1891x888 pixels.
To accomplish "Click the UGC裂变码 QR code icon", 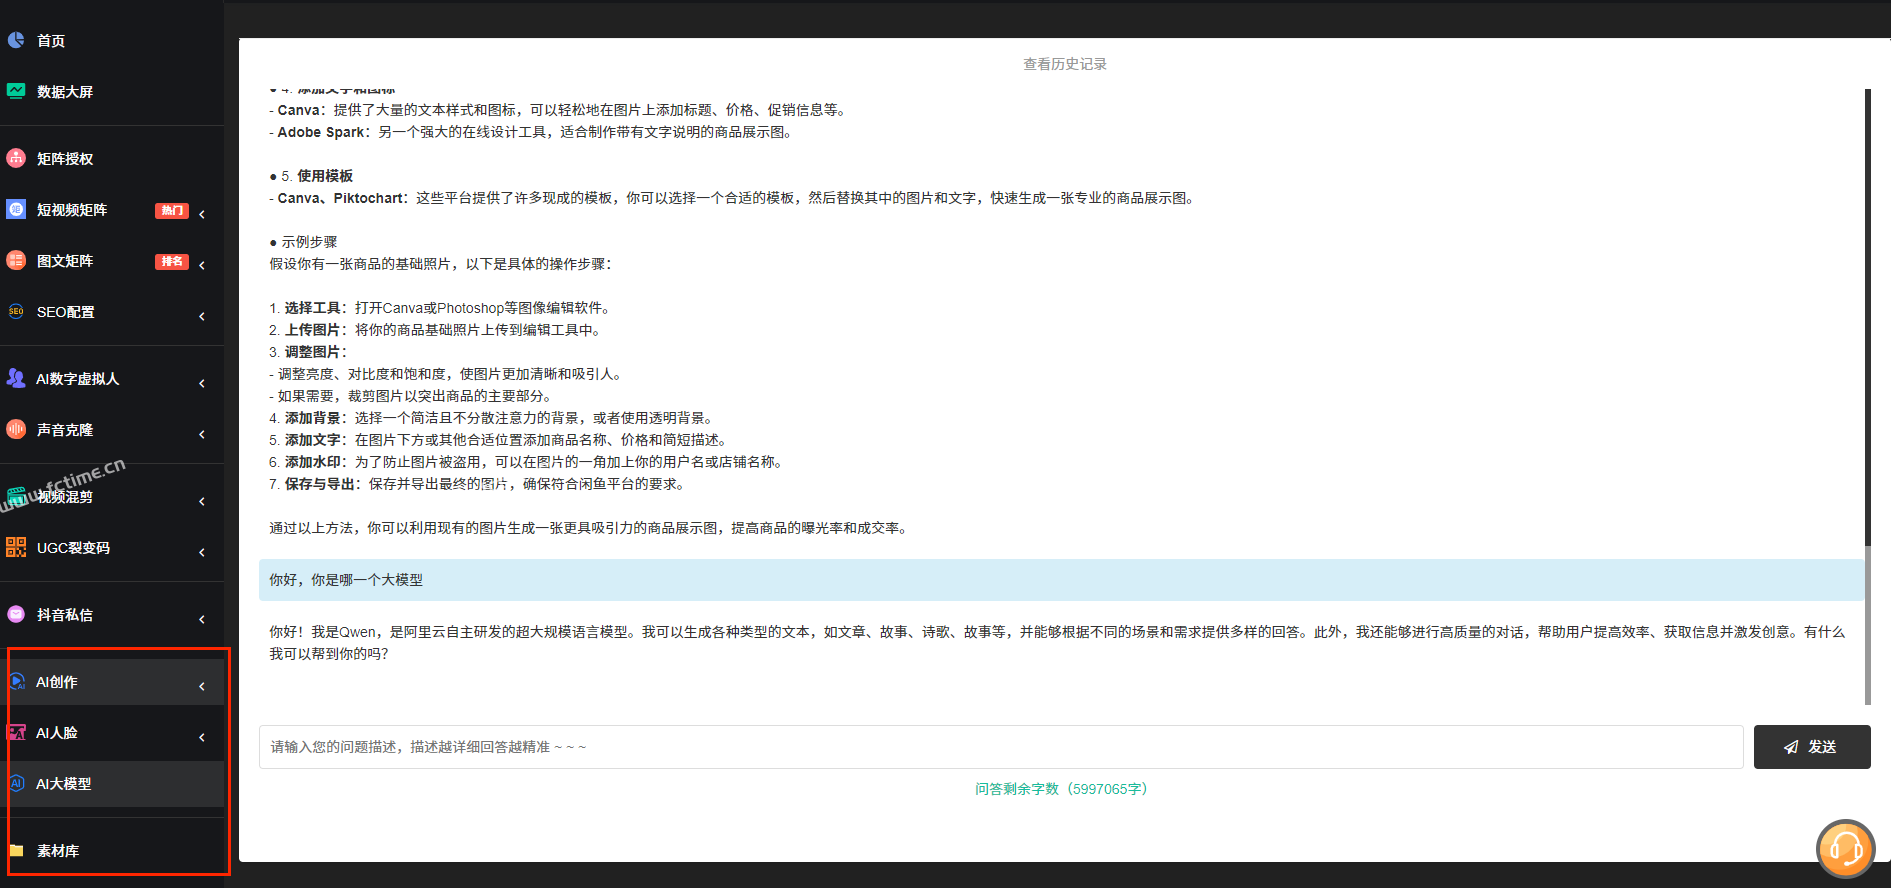I will pos(16,547).
